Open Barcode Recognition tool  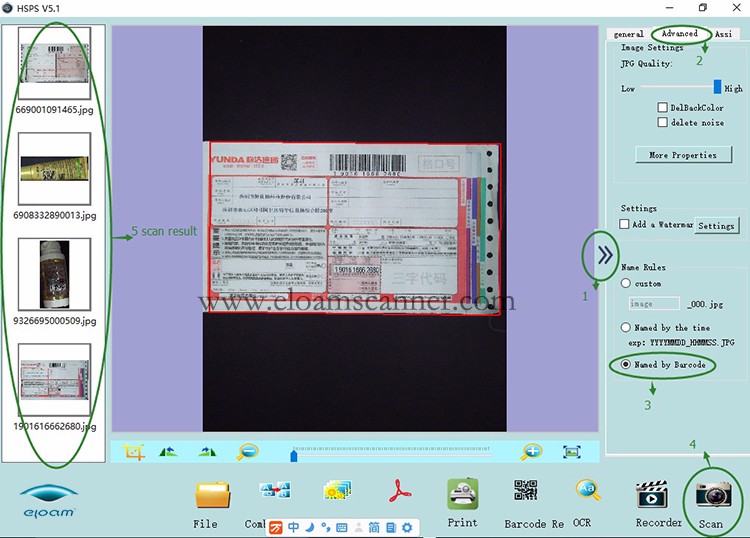(x=526, y=492)
